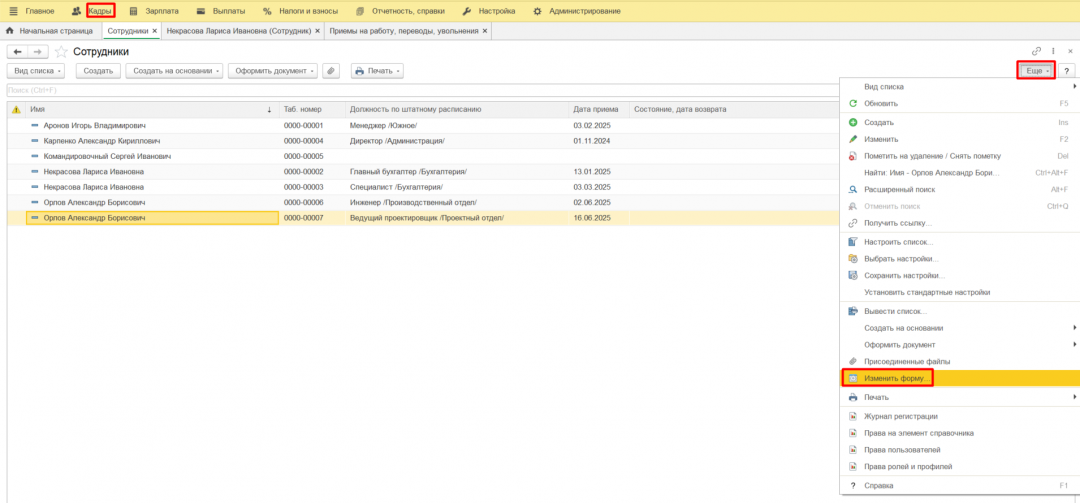Click the Создать toolbar button
1080x503 pixels.
pyautogui.click(x=98, y=71)
